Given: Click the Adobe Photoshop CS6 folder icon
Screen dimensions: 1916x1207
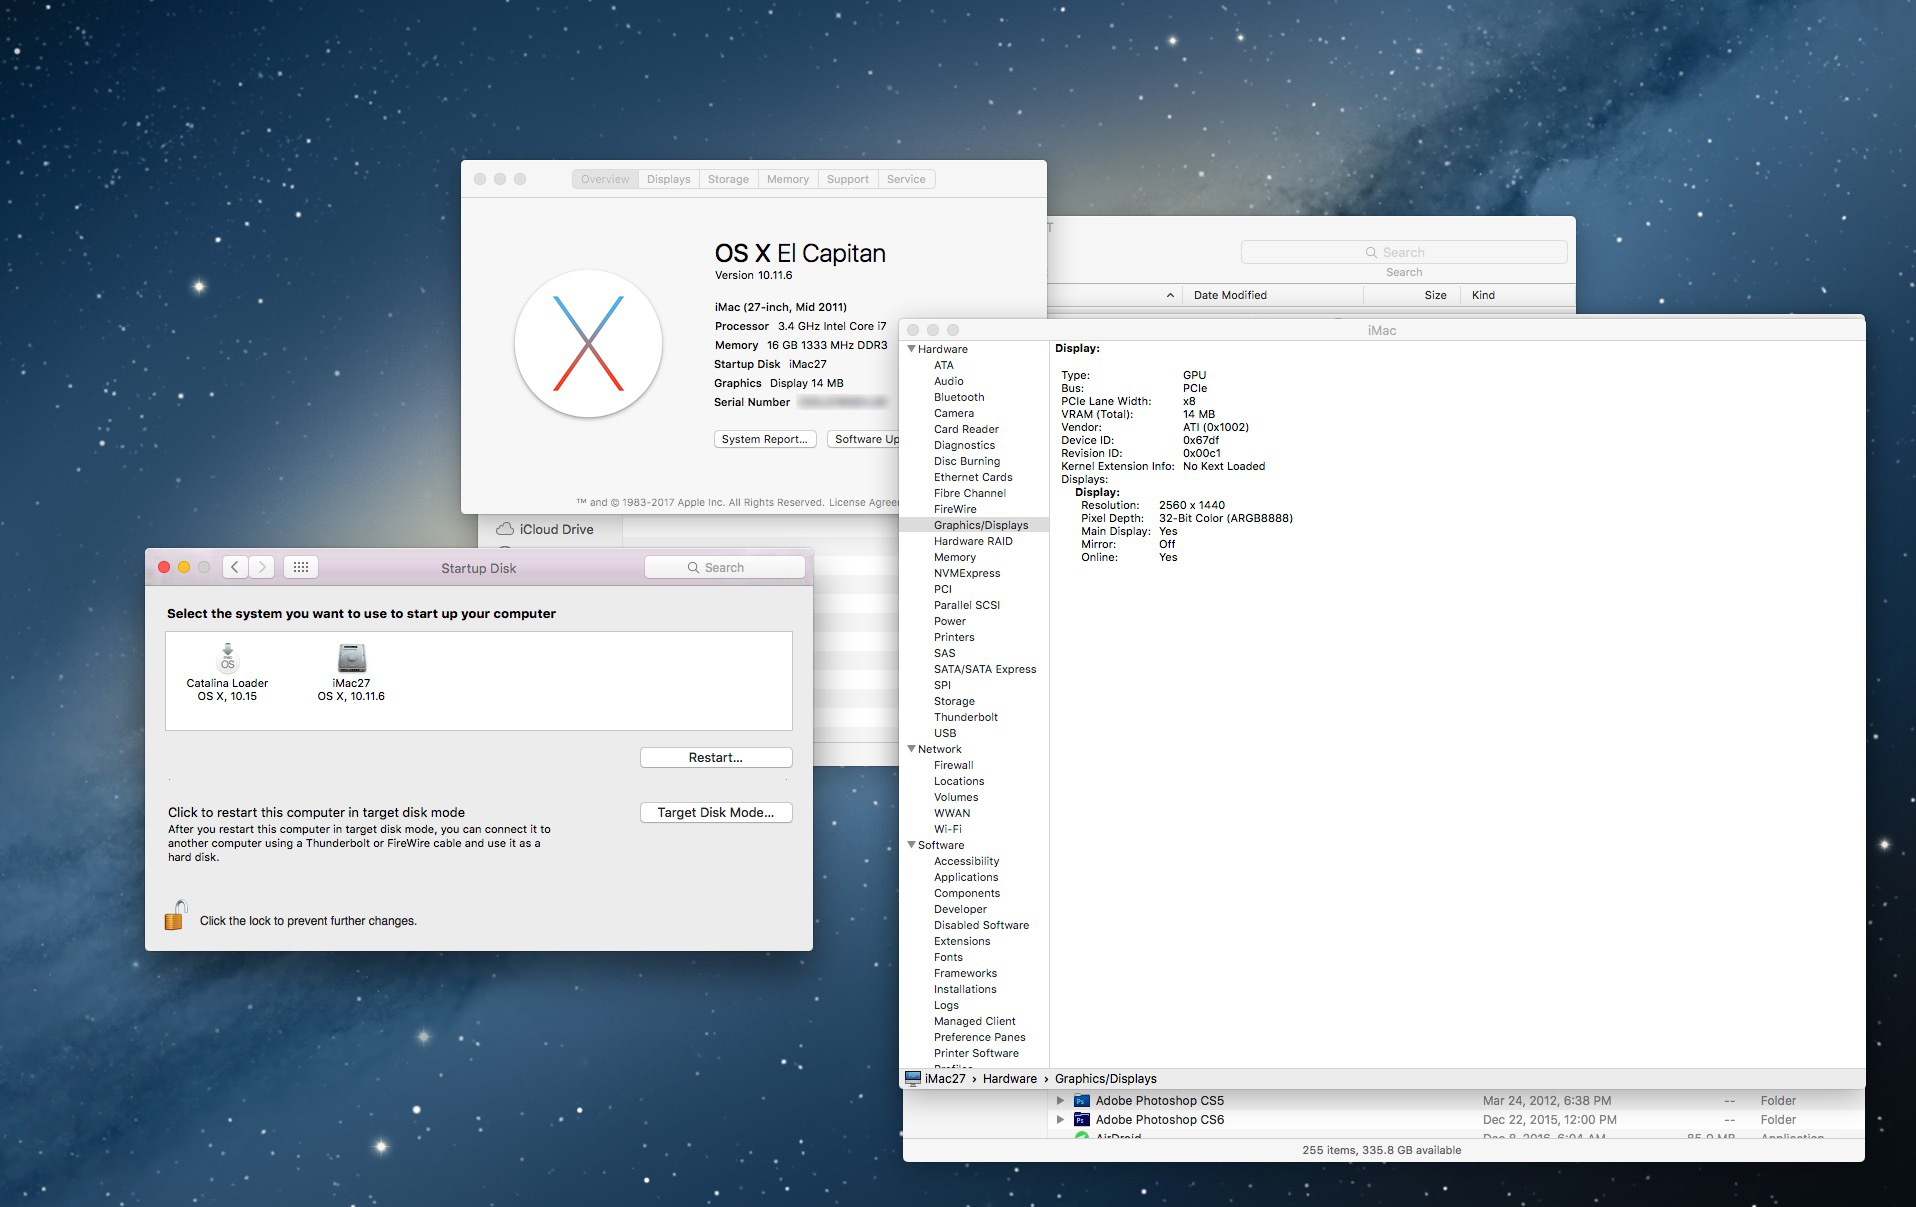Looking at the screenshot, I should pos(1081,1120).
